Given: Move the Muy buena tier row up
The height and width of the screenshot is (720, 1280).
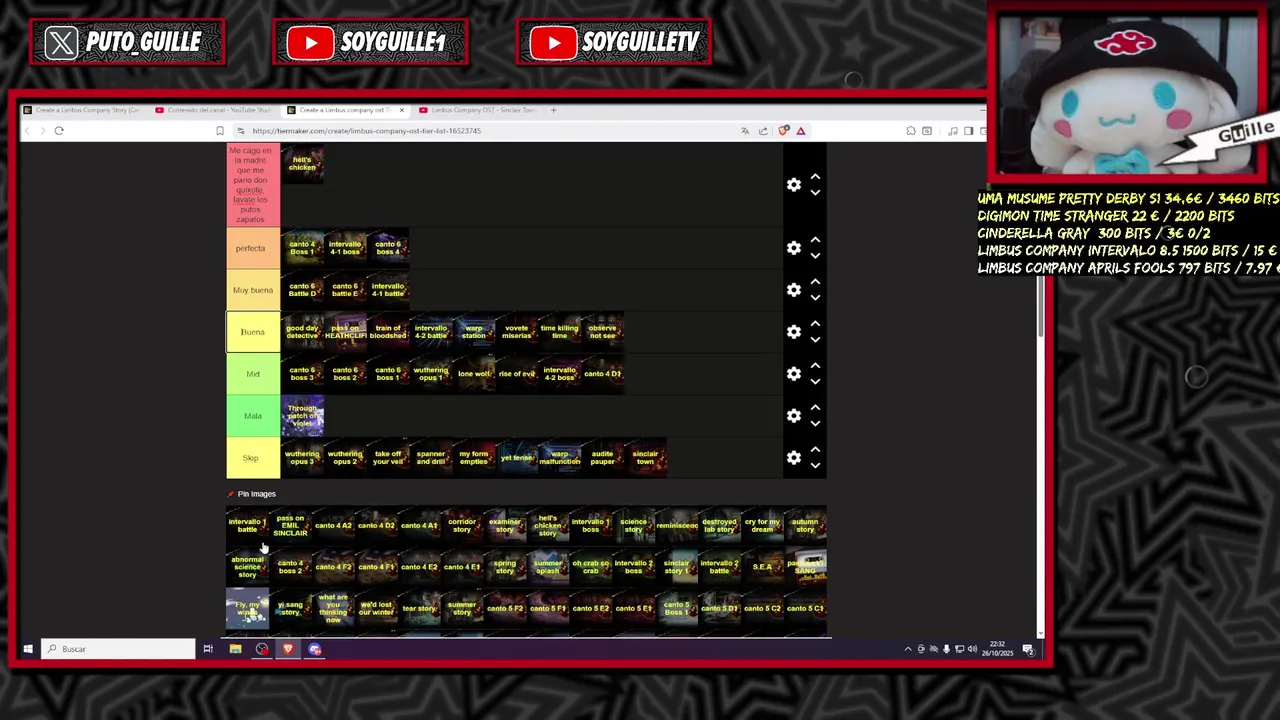Looking at the screenshot, I should click(x=815, y=282).
